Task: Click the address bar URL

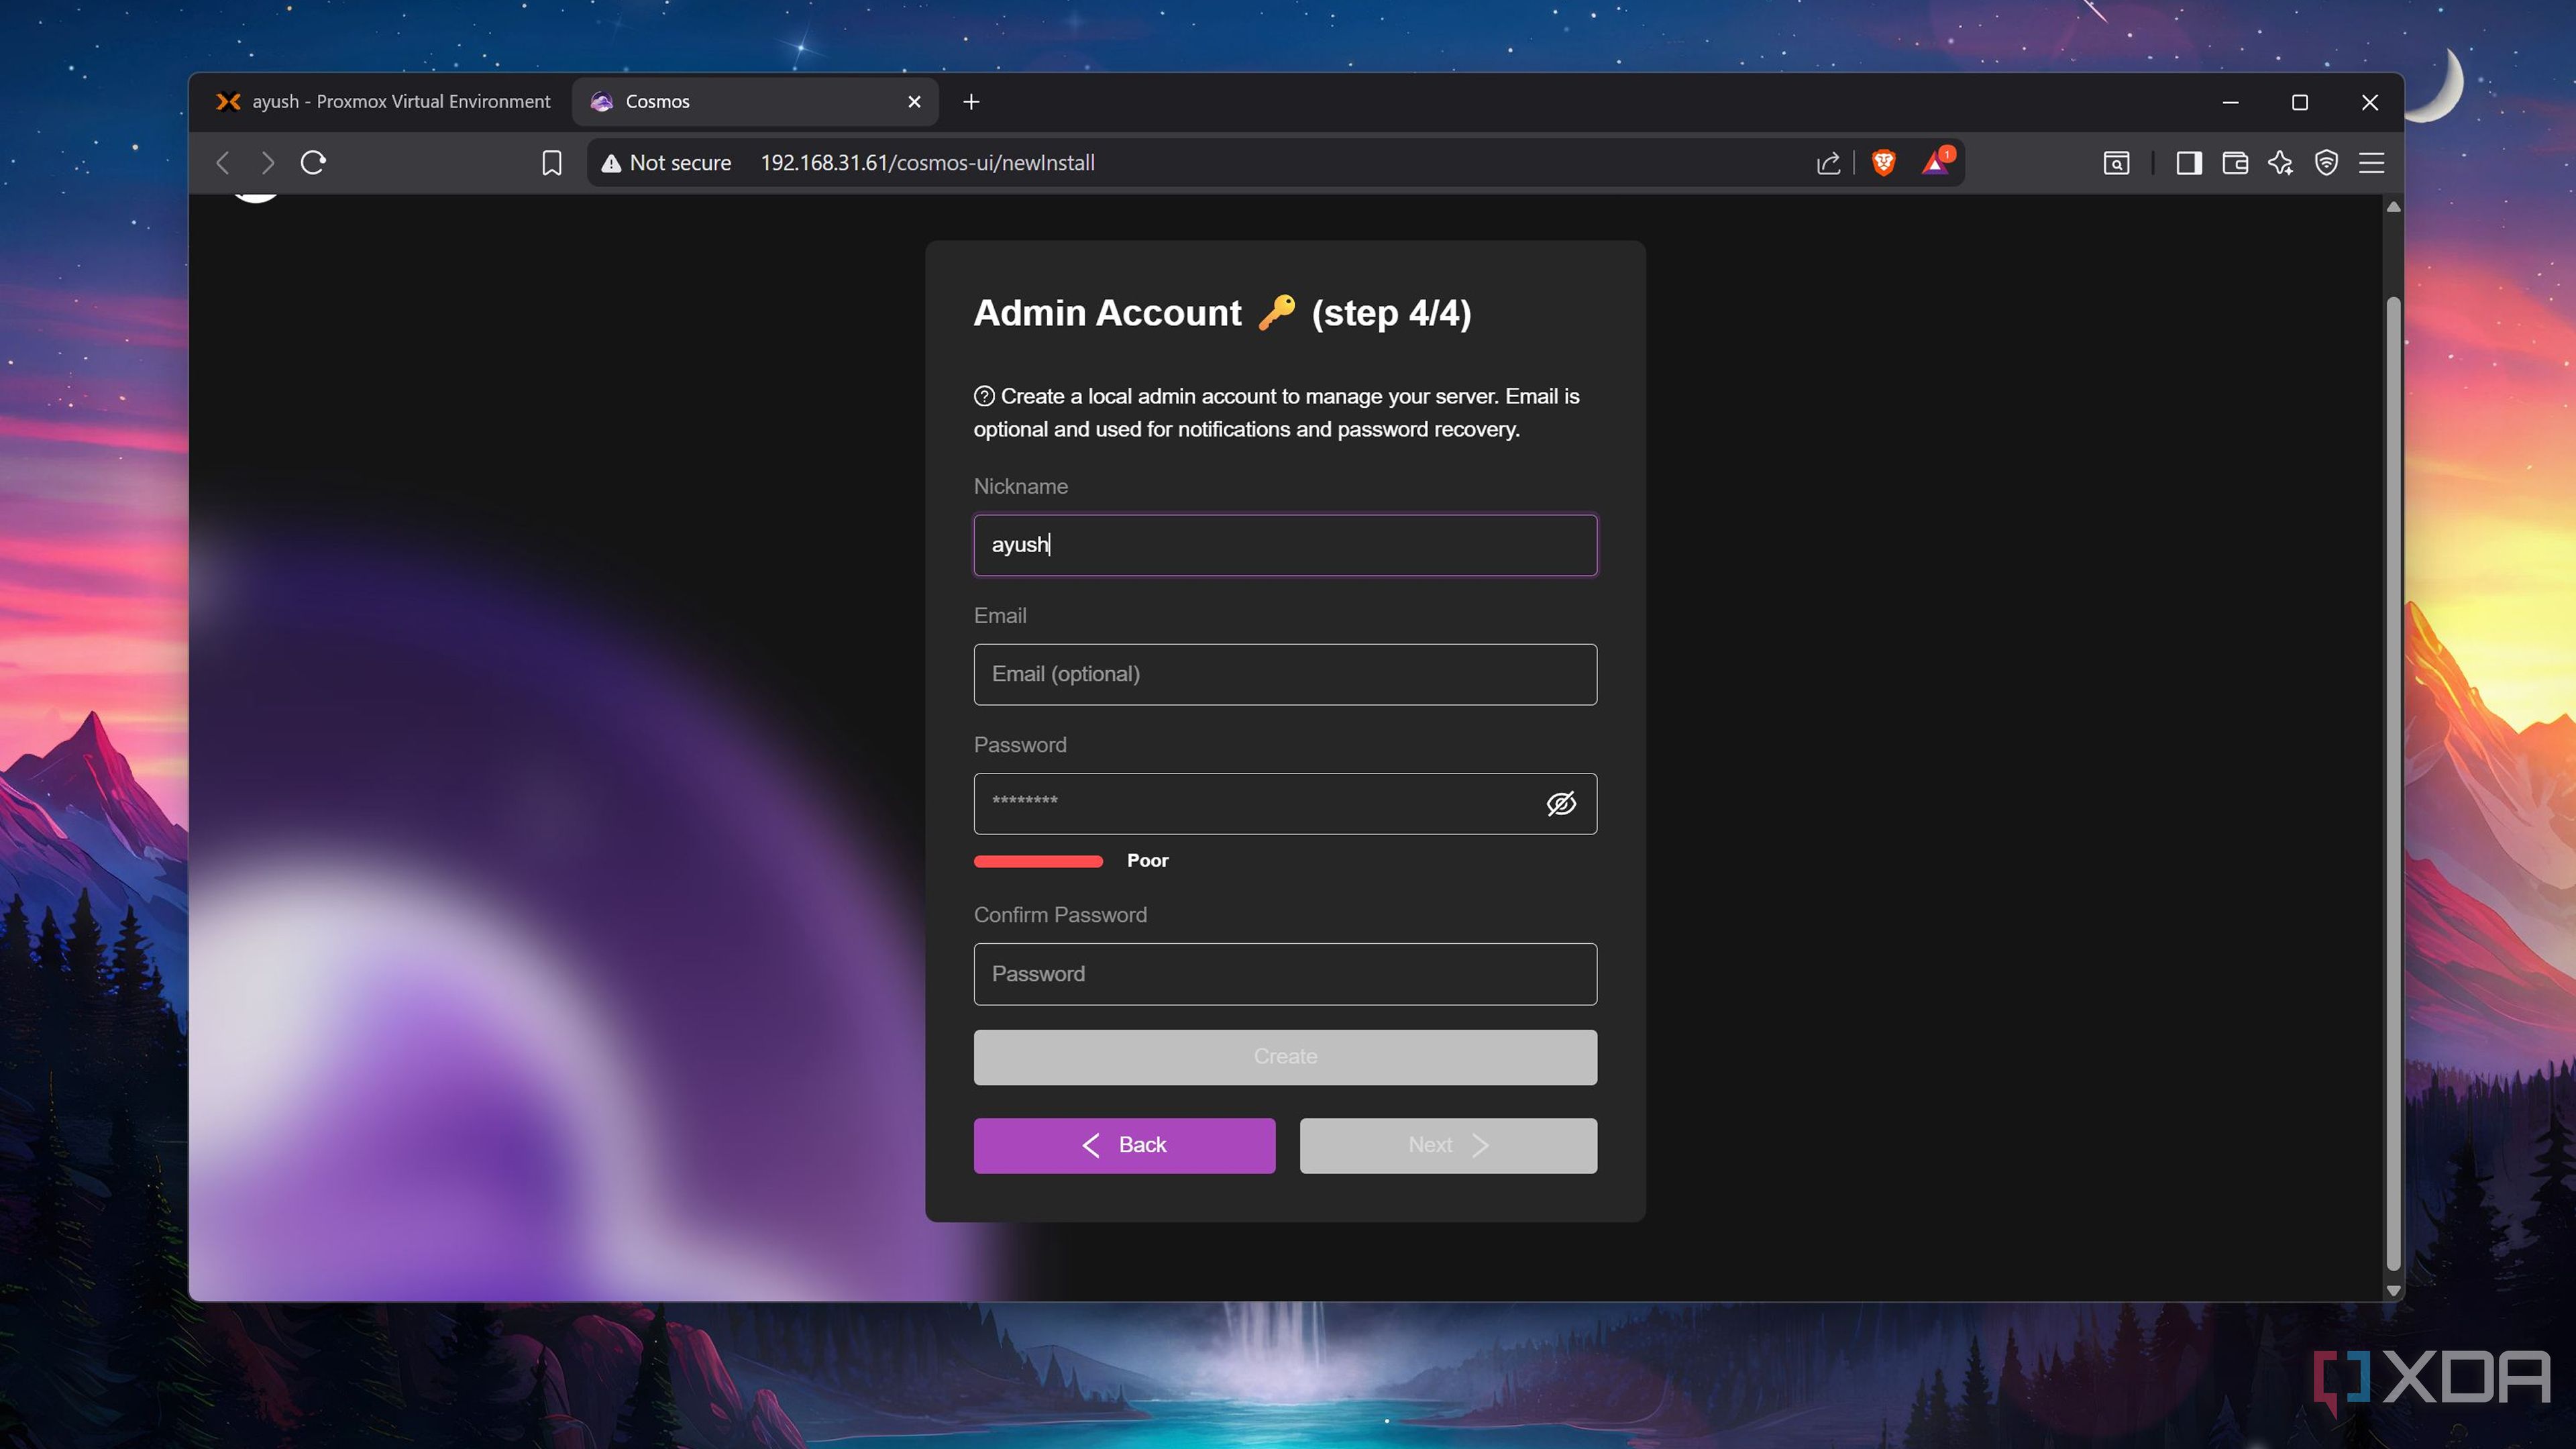Action: click(927, 163)
